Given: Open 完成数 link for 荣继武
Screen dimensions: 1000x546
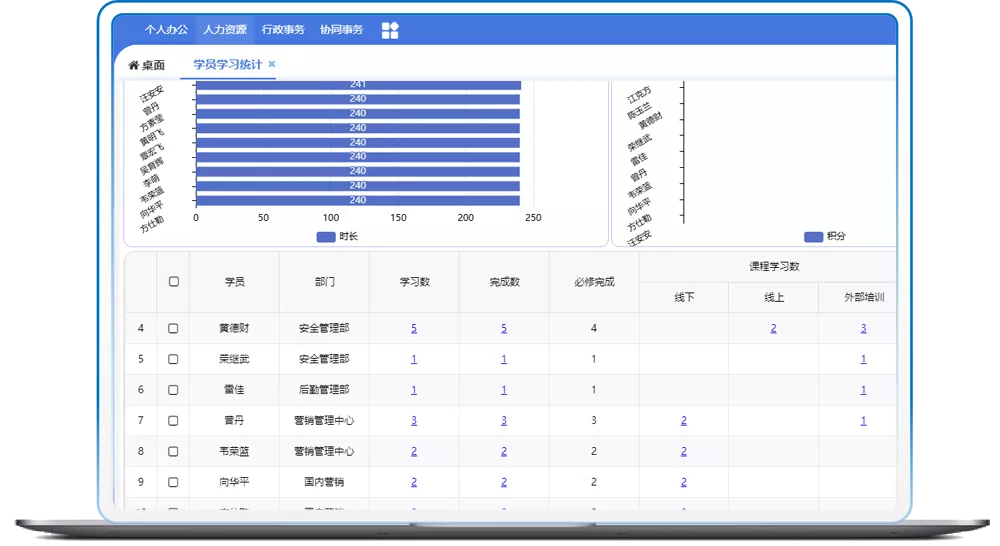Looking at the screenshot, I should tap(504, 359).
